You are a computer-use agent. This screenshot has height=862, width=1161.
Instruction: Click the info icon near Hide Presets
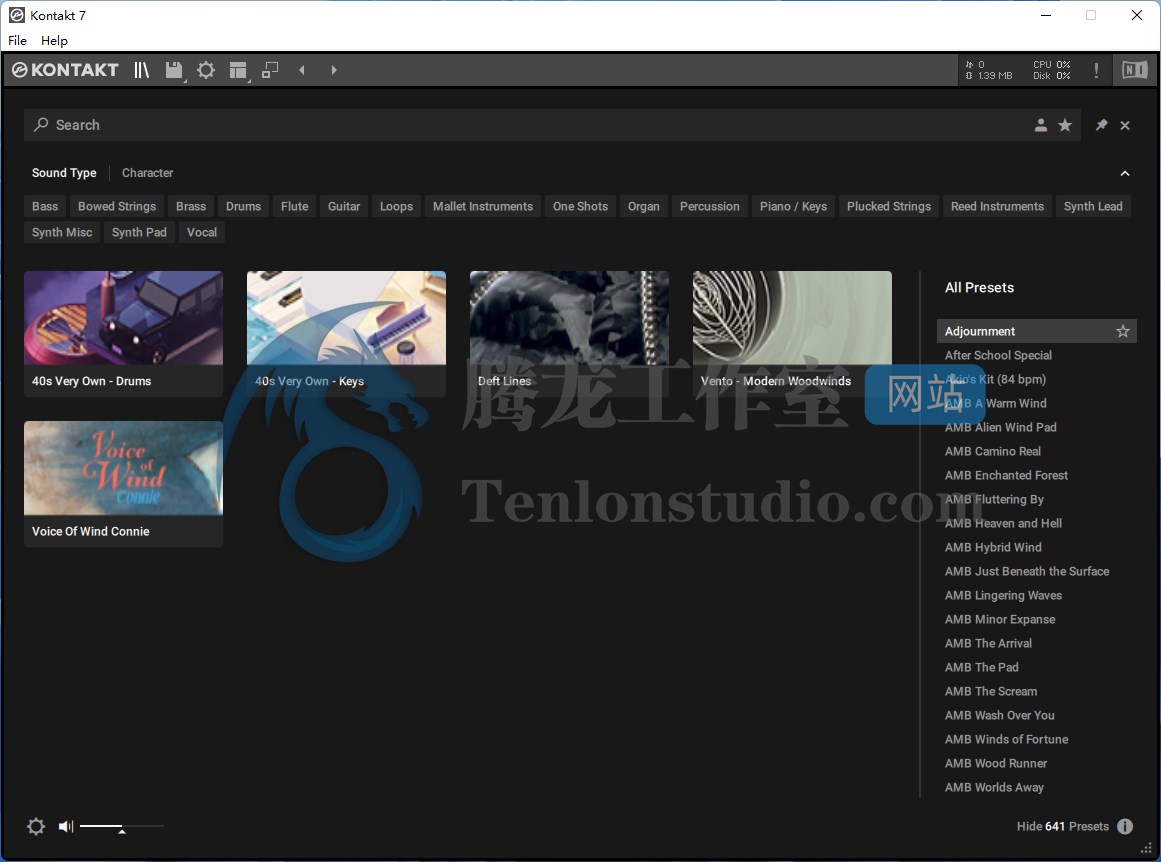(x=1125, y=826)
